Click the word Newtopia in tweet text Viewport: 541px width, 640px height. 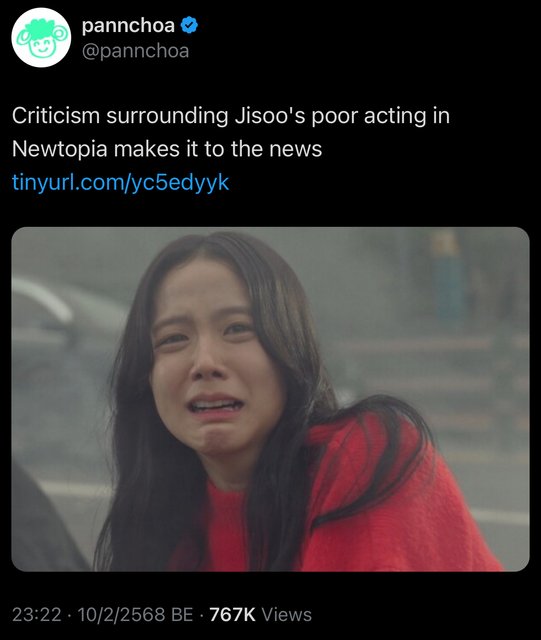60,149
